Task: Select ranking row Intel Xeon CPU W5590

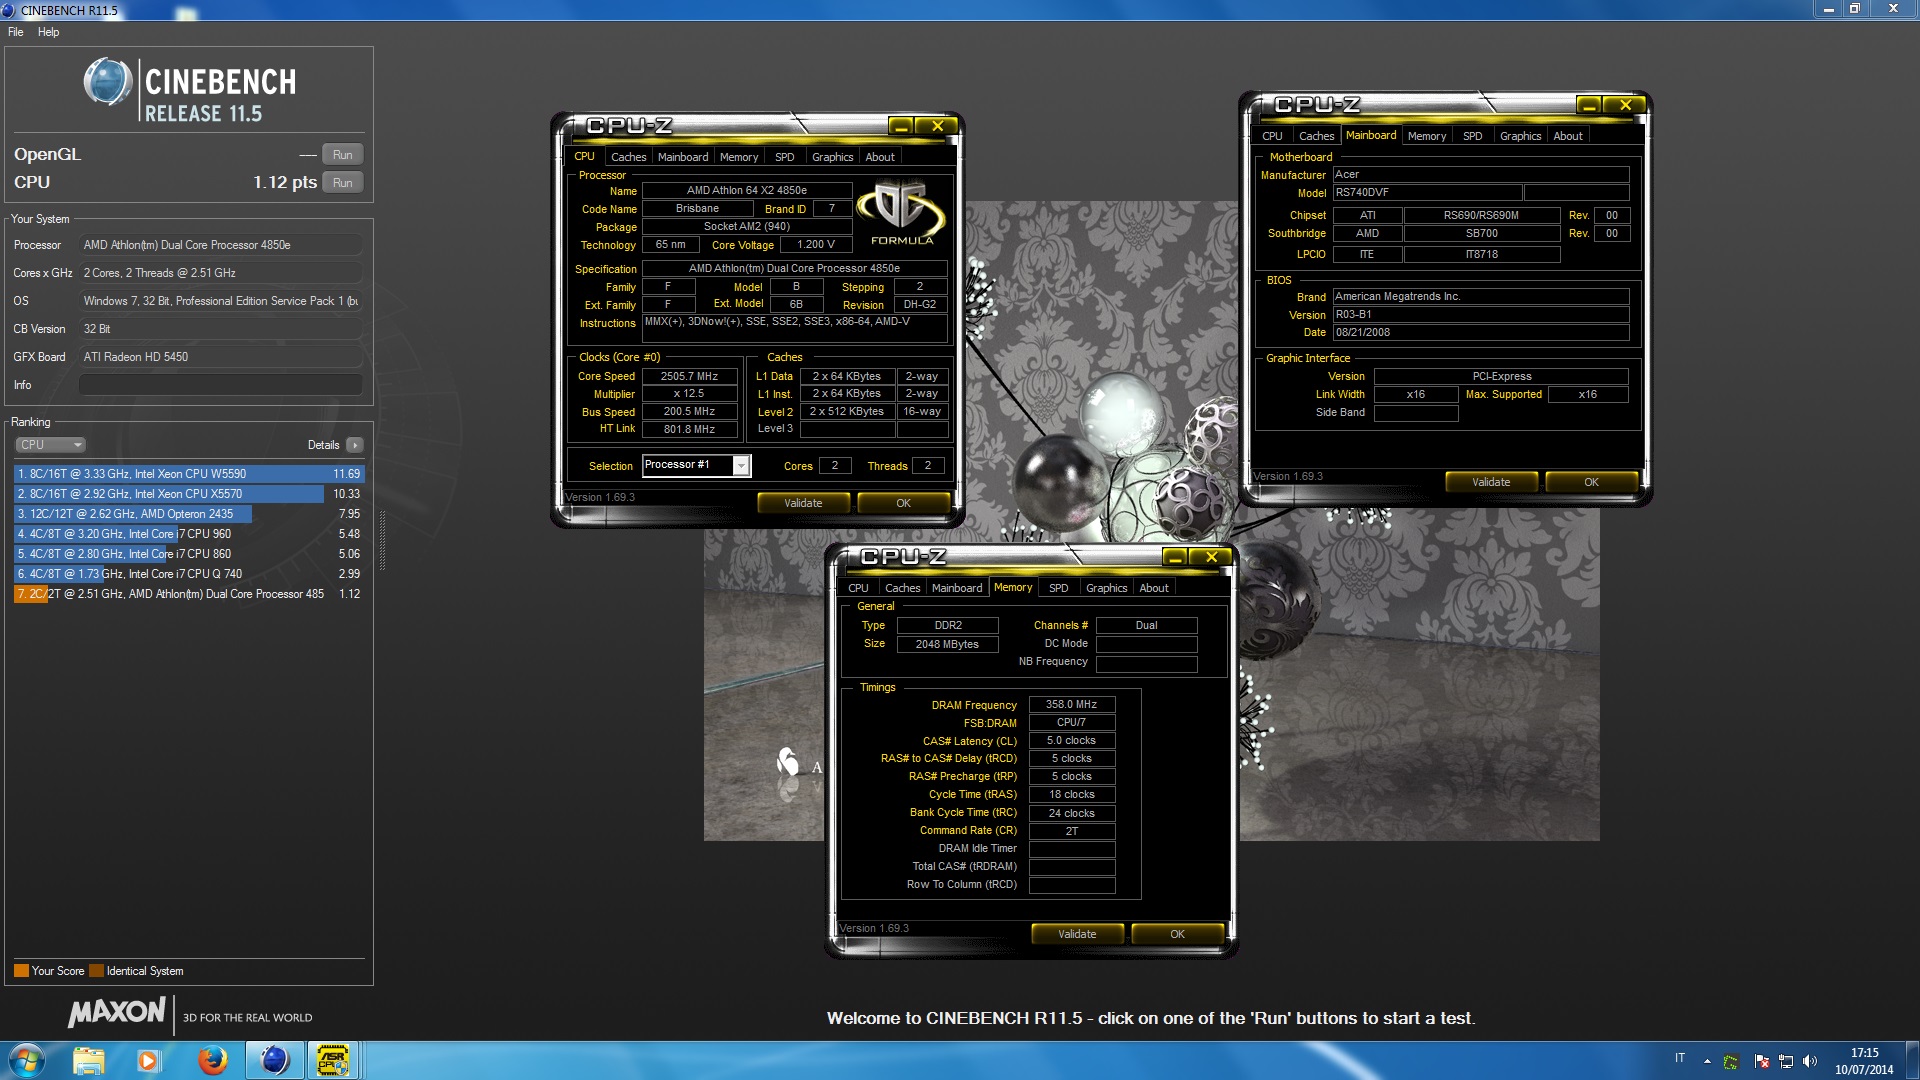Action: (189, 474)
